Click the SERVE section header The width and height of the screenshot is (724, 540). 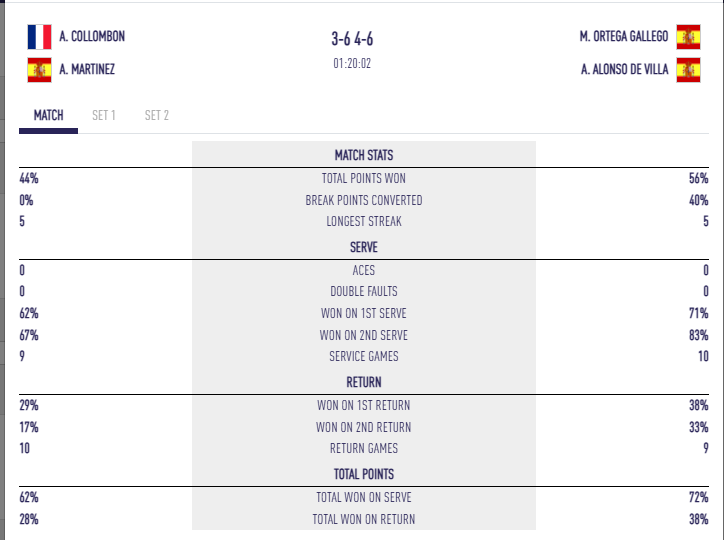(364, 247)
